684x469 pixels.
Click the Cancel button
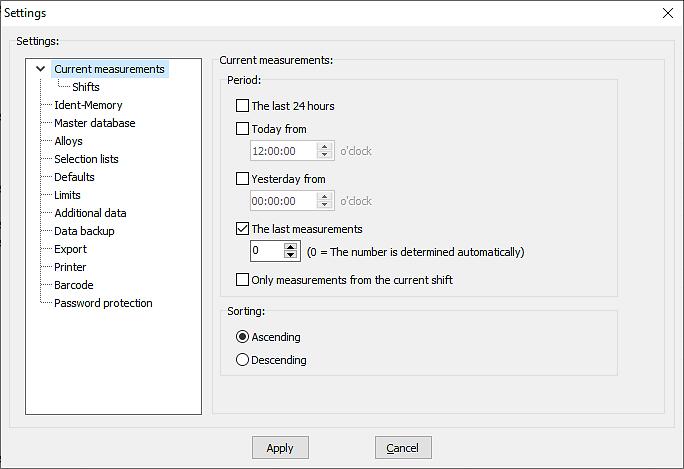[x=403, y=448]
